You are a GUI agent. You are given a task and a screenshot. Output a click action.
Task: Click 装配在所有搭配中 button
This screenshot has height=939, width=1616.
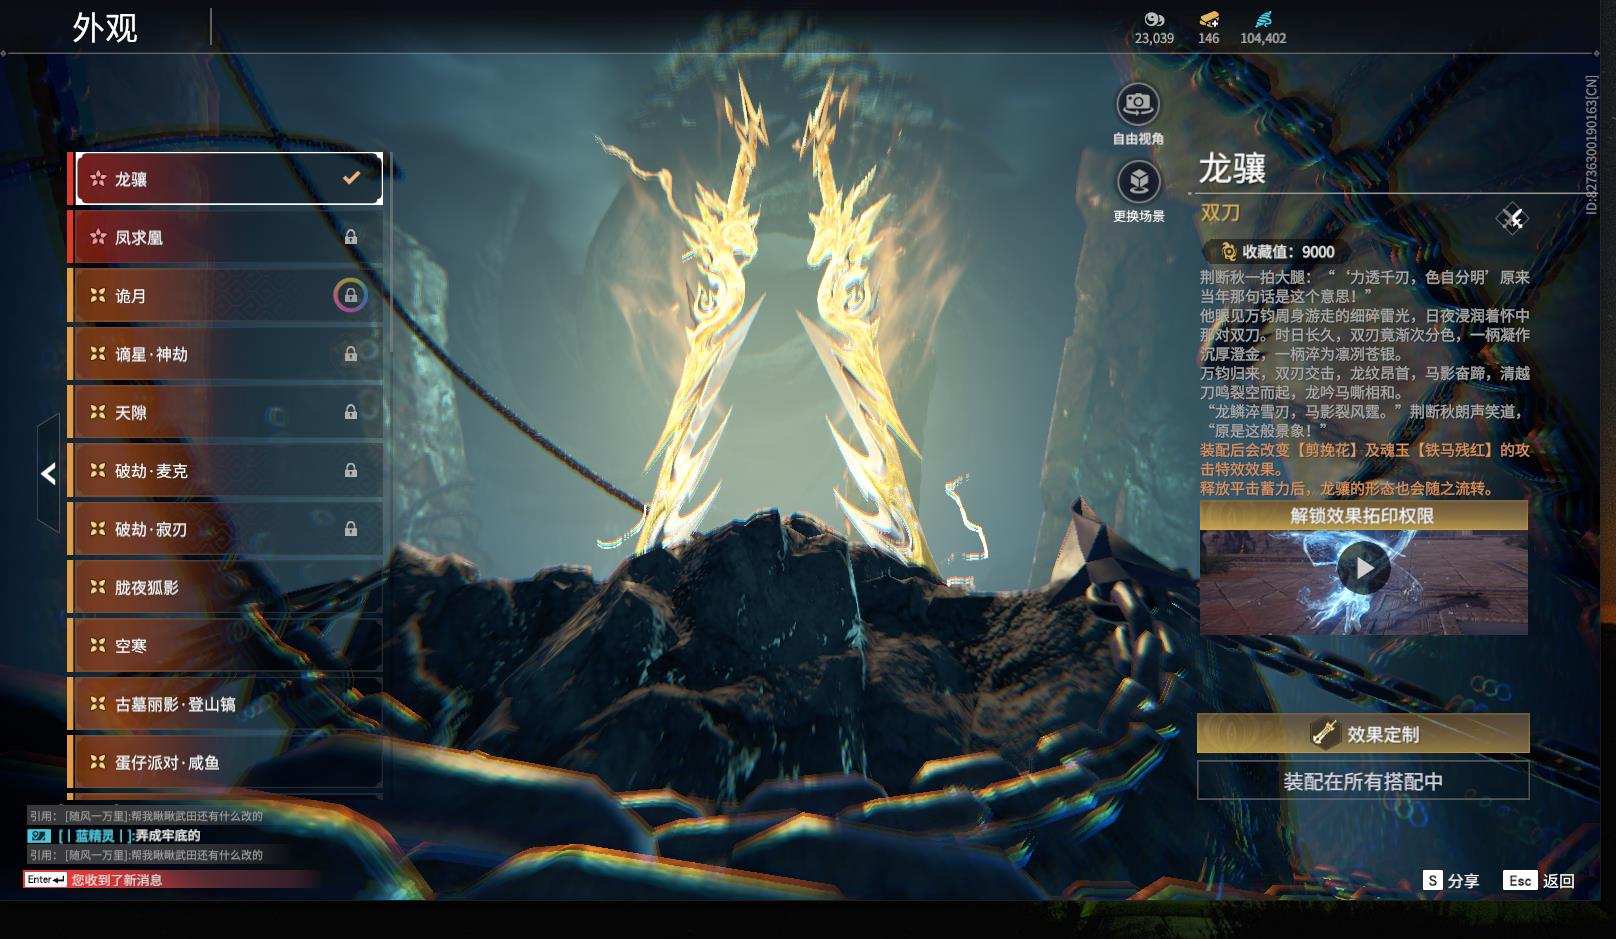coord(1363,781)
